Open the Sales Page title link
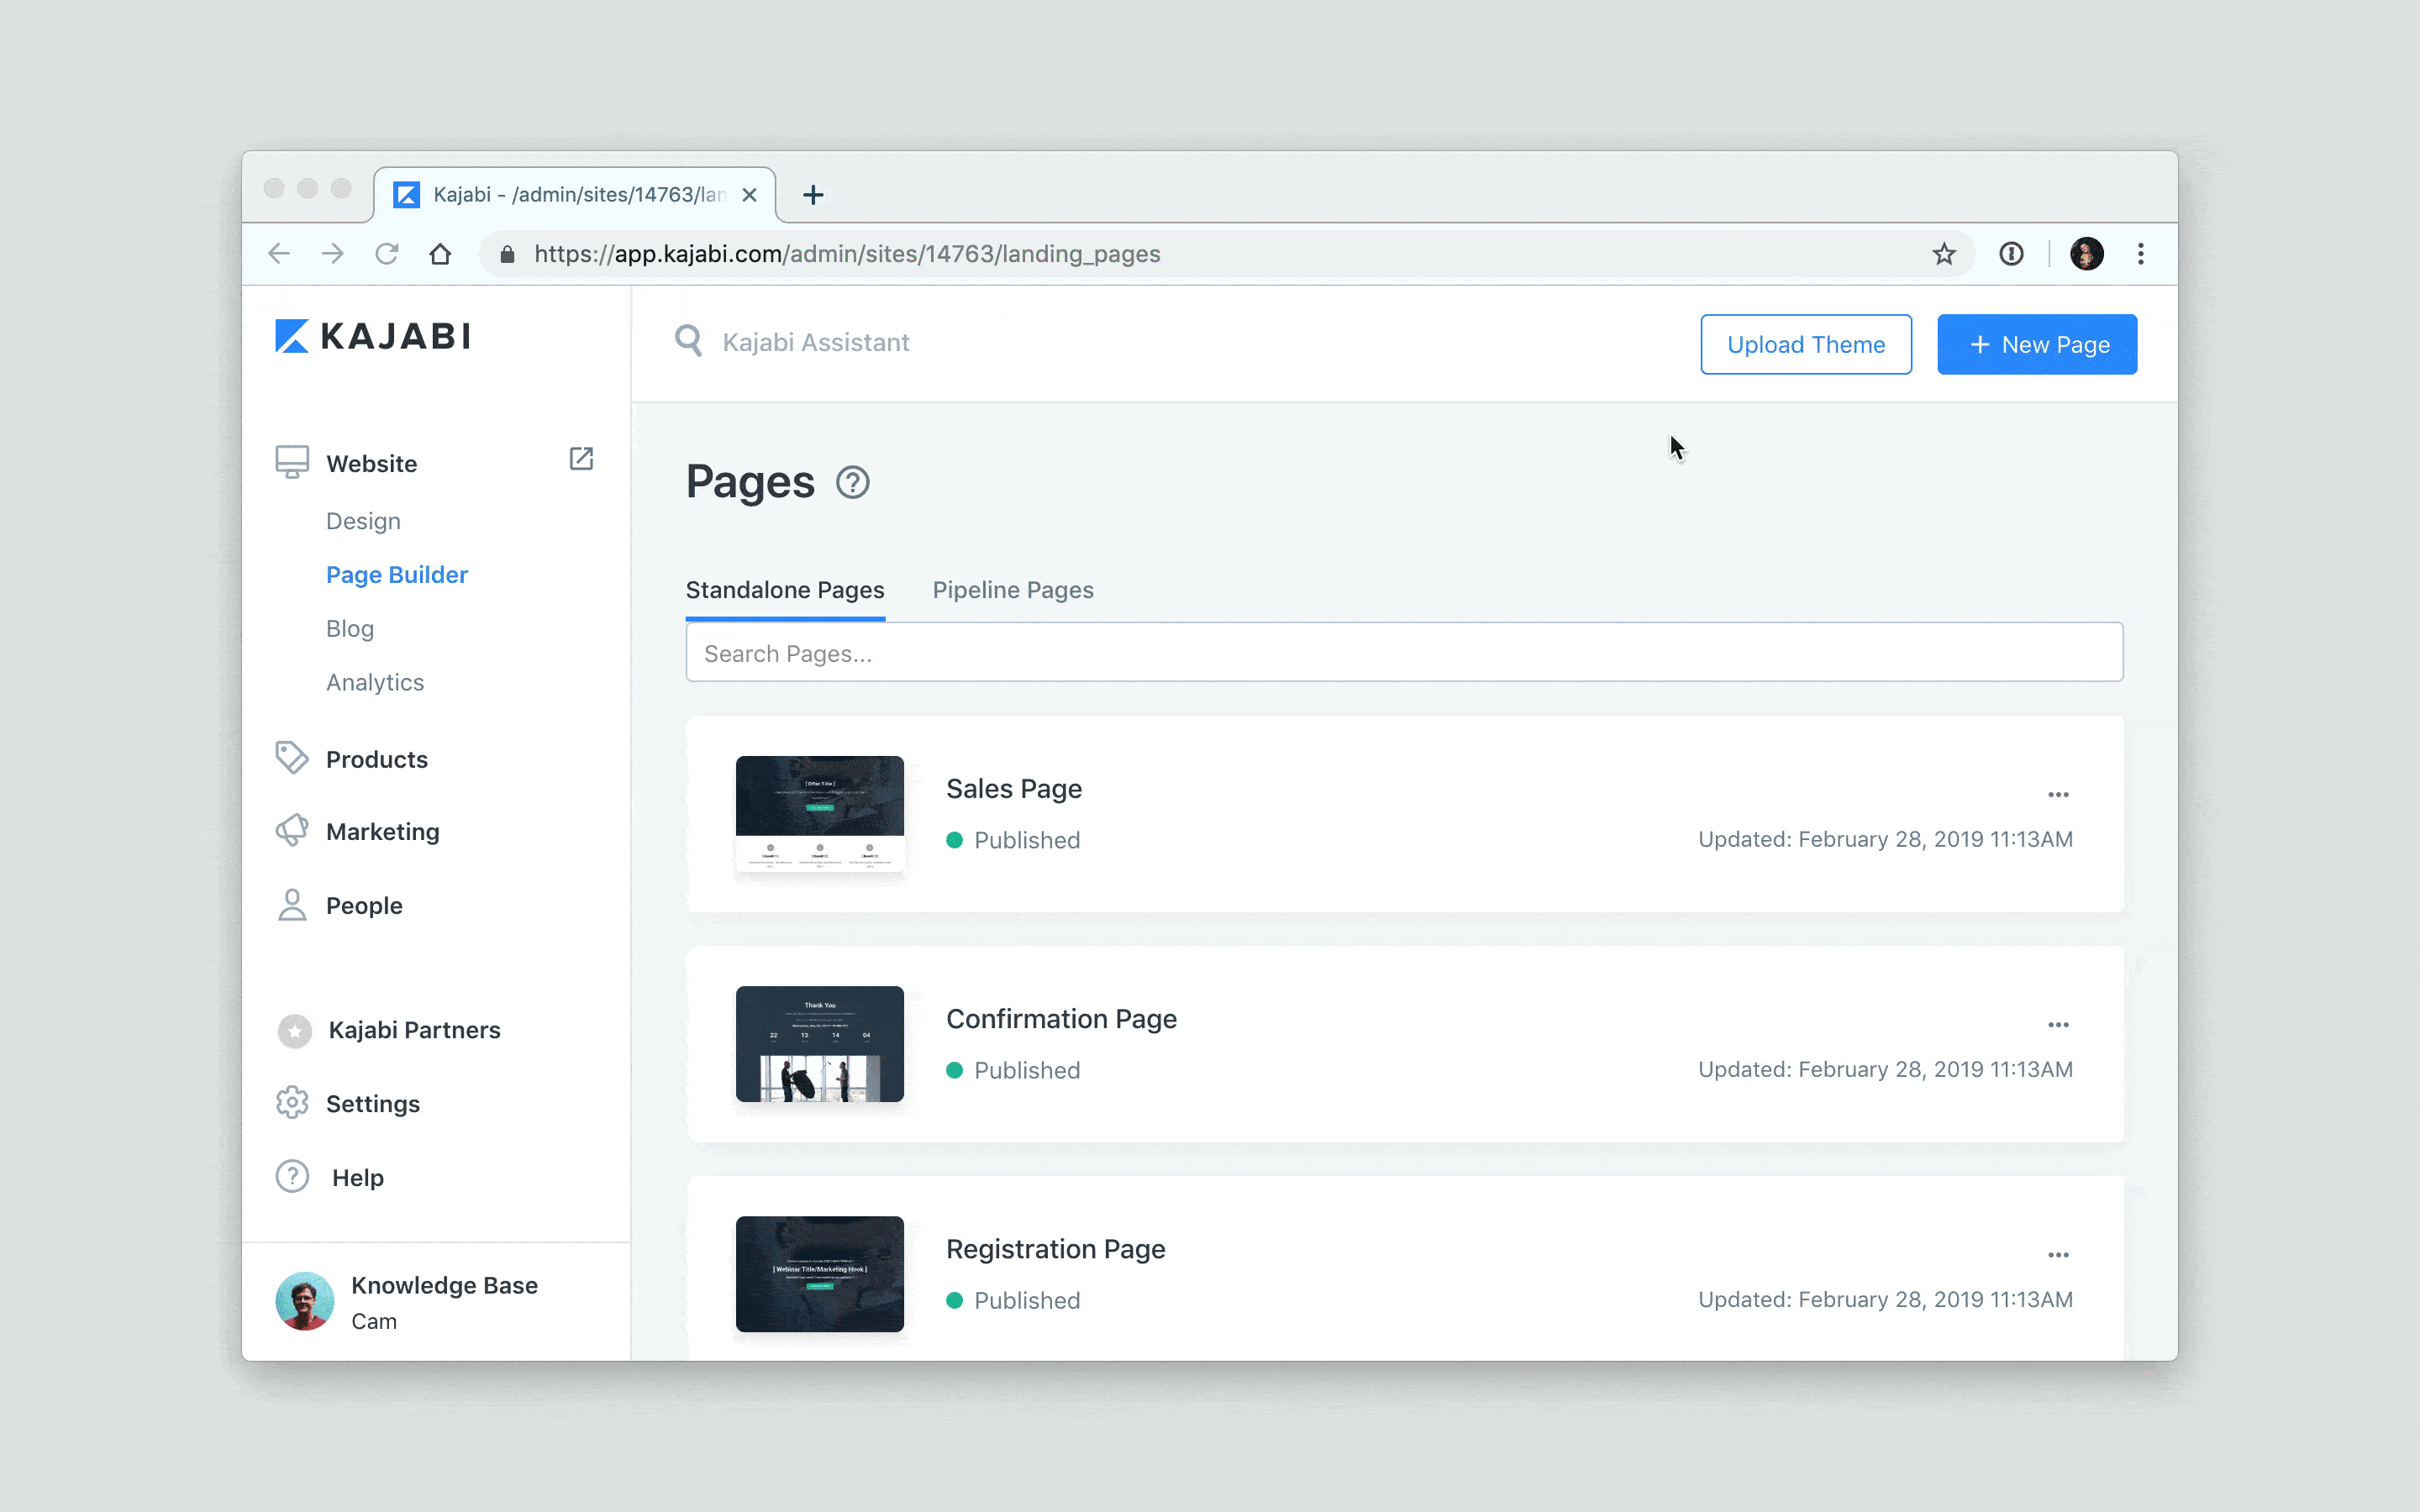The width and height of the screenshot is (2420, 1512). coord(1014,789)
